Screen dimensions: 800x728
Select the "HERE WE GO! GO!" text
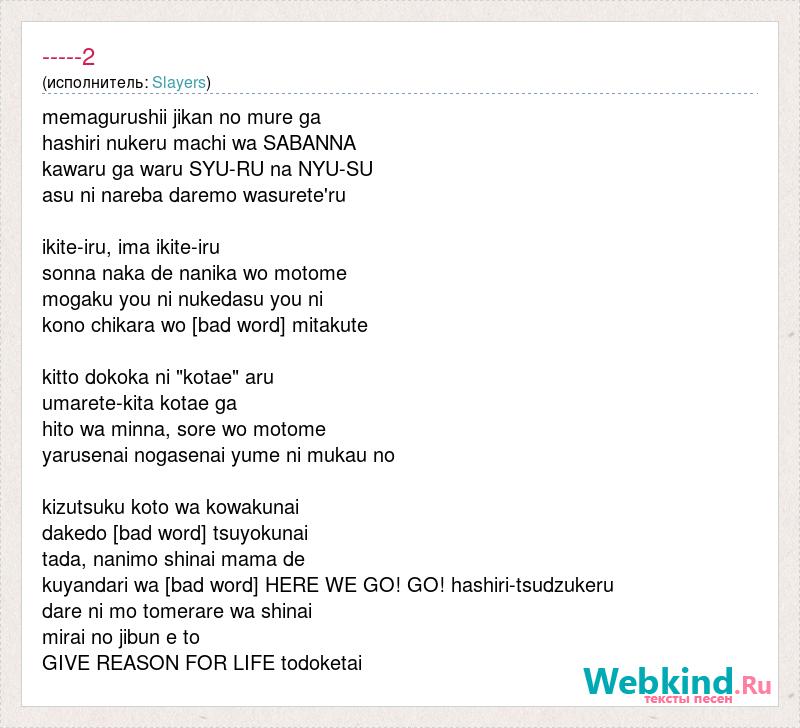tap(356, 586)
